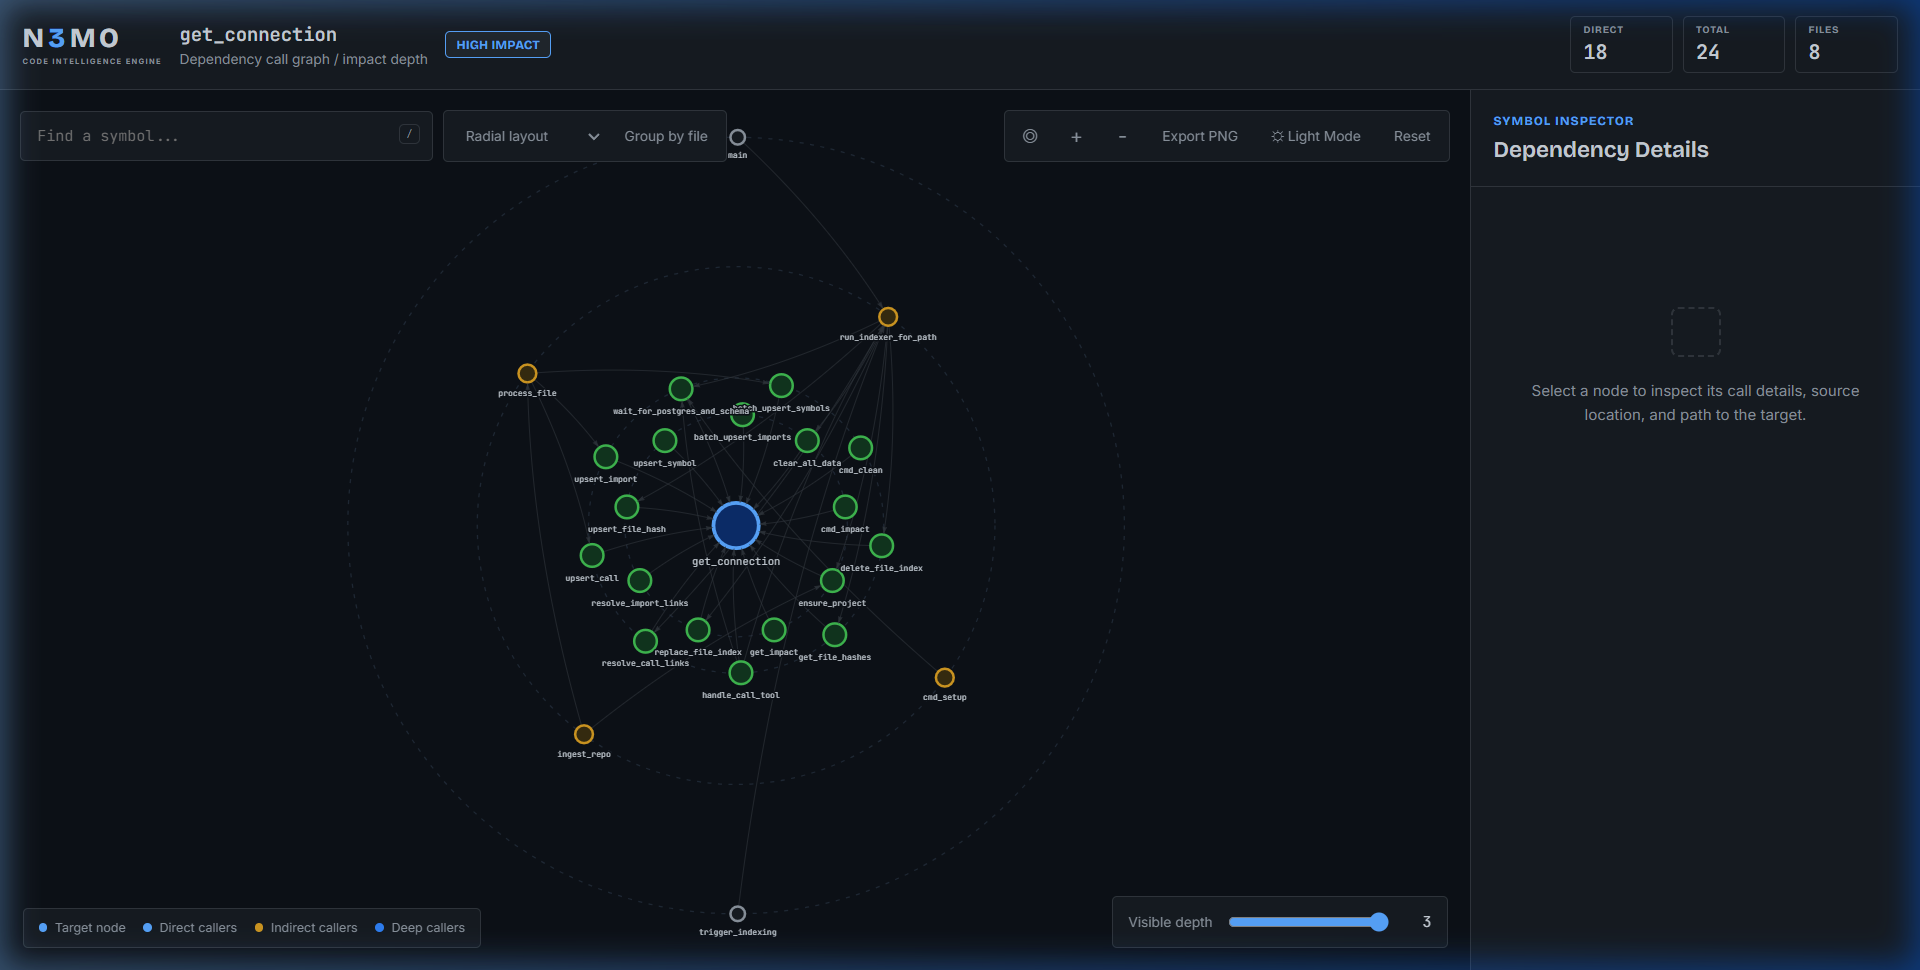Select the get_connection target node
The width and height of the screenshot is (1920, 970).
736,526
